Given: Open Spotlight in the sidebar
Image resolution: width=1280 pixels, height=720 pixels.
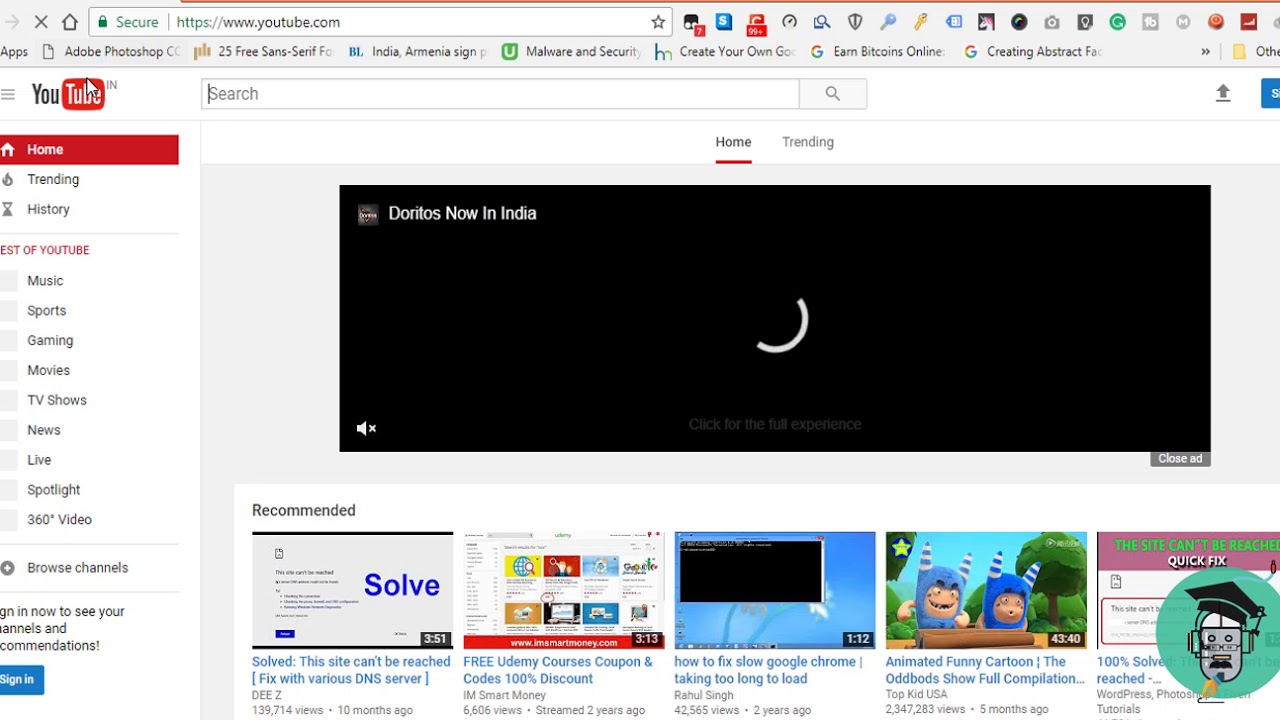Looking at the screenshot, I should [53, 490].
